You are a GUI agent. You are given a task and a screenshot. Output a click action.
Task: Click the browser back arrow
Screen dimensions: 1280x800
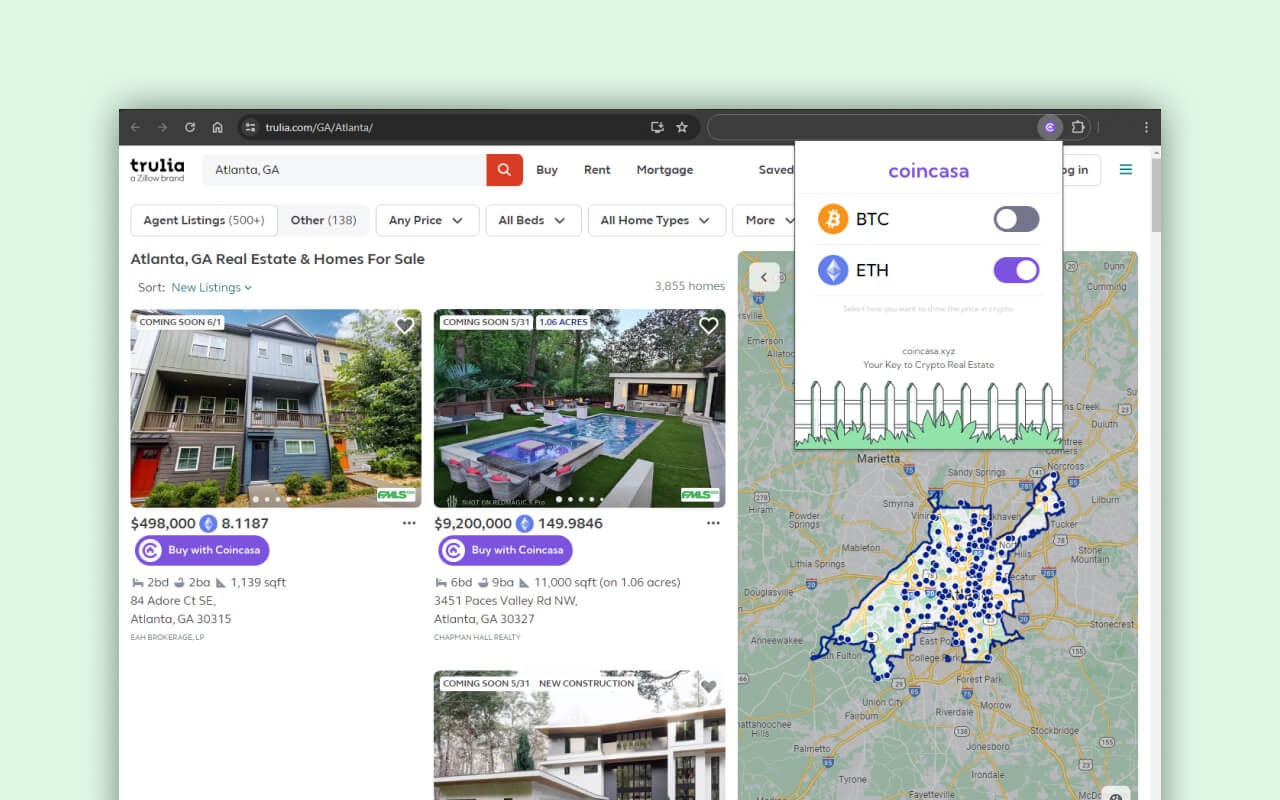click(x=135, y=127)
